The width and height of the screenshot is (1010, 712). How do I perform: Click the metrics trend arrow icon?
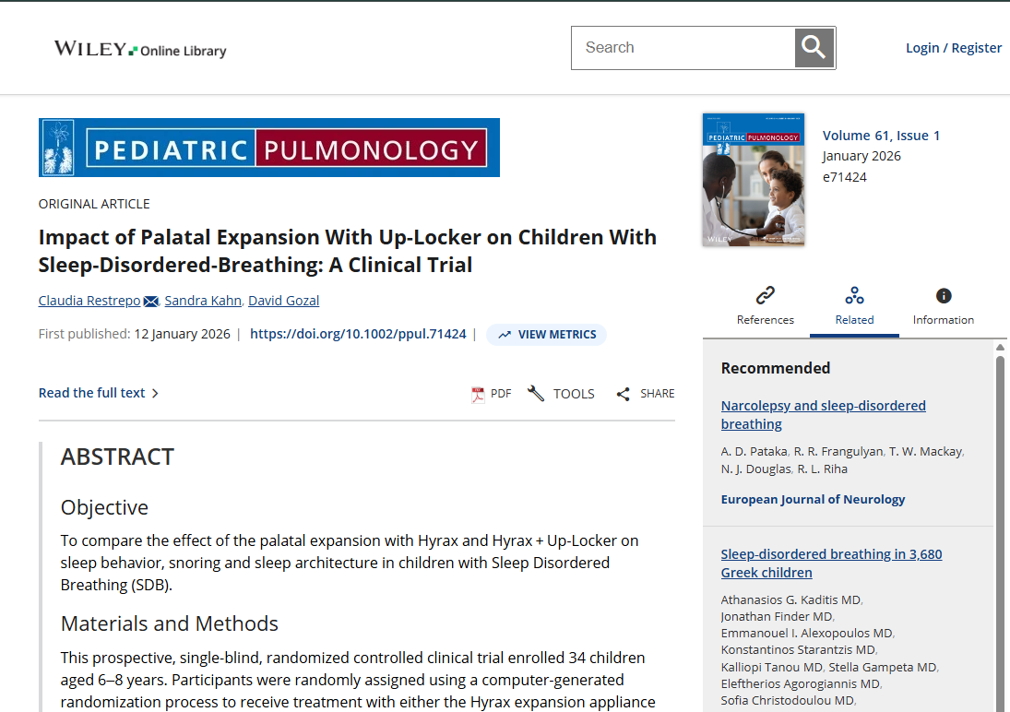coord(504,335)
